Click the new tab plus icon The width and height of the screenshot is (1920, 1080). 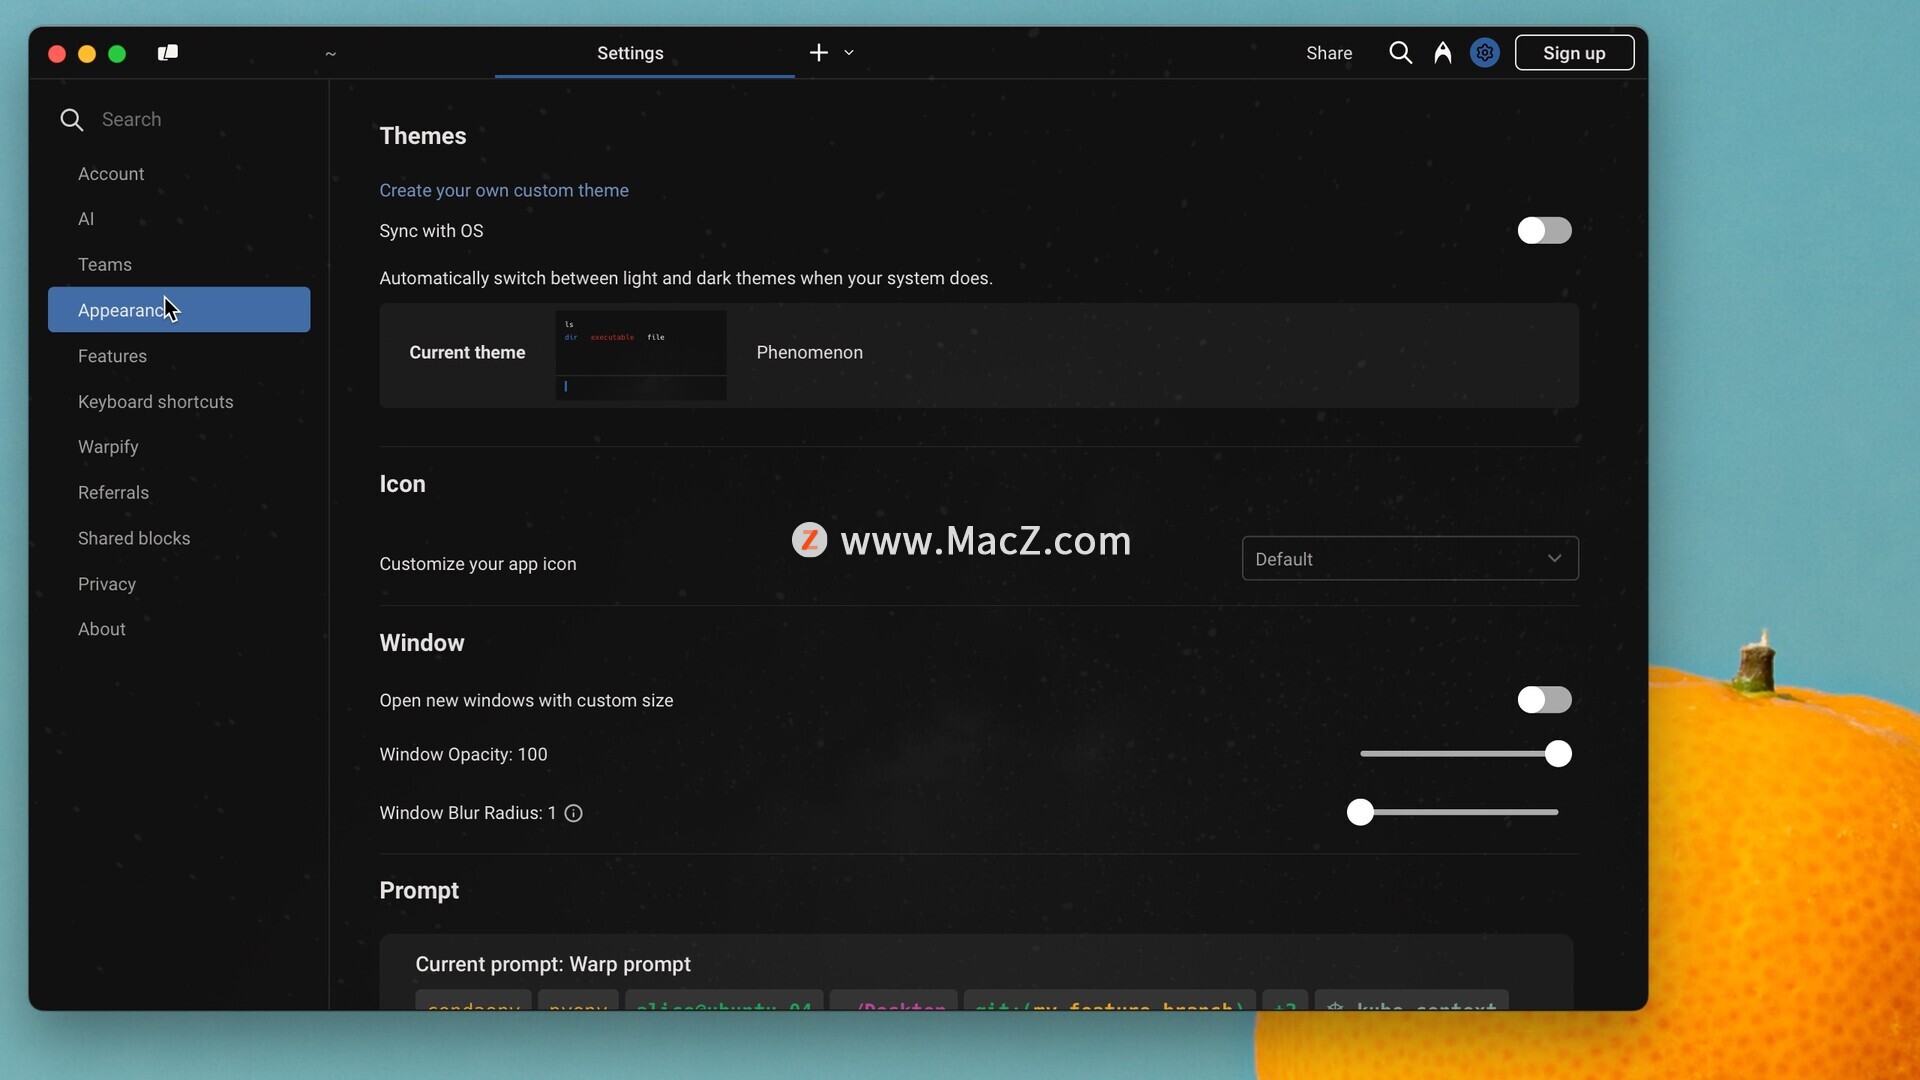[818, 53]
